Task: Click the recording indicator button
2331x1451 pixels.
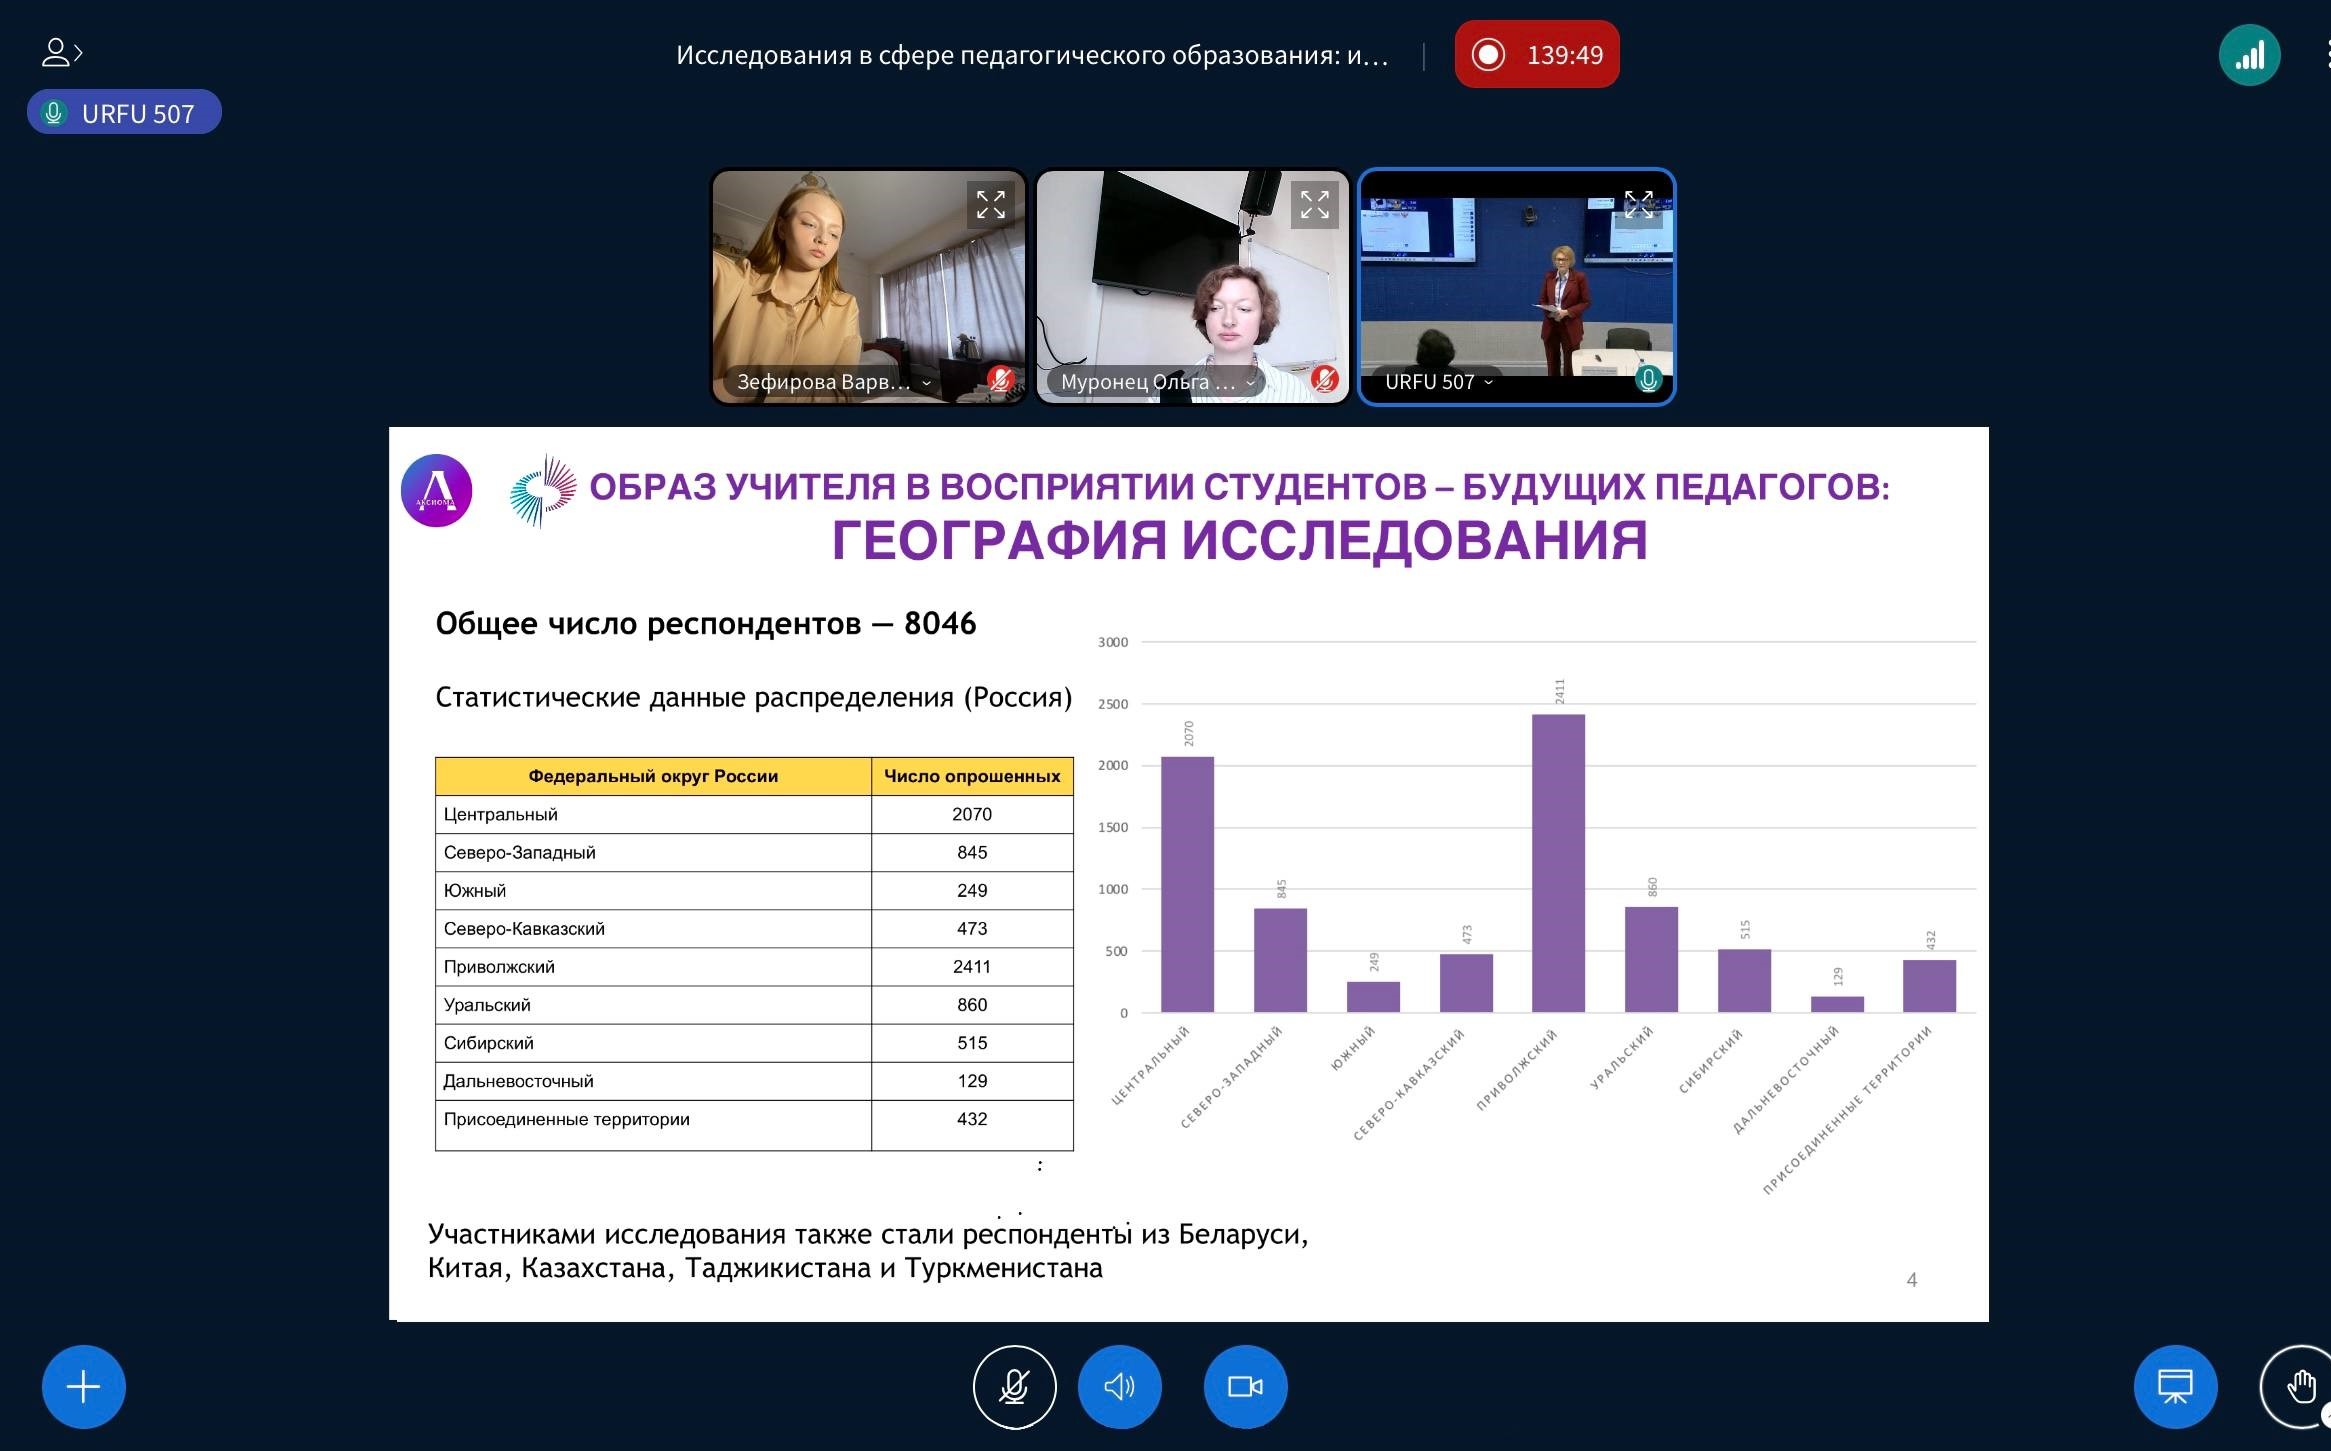Action: (x=1536, y=55)
